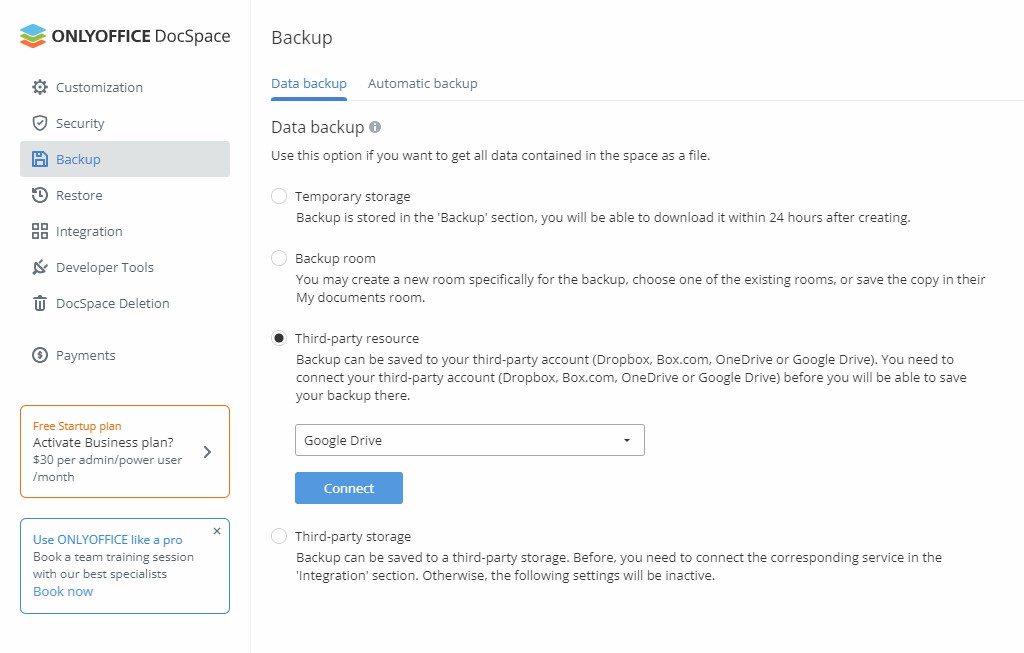Image resolution: width=1024 pixels, height=653 pixels.
Task: Dismiss the training session banner
Action: 216,531
